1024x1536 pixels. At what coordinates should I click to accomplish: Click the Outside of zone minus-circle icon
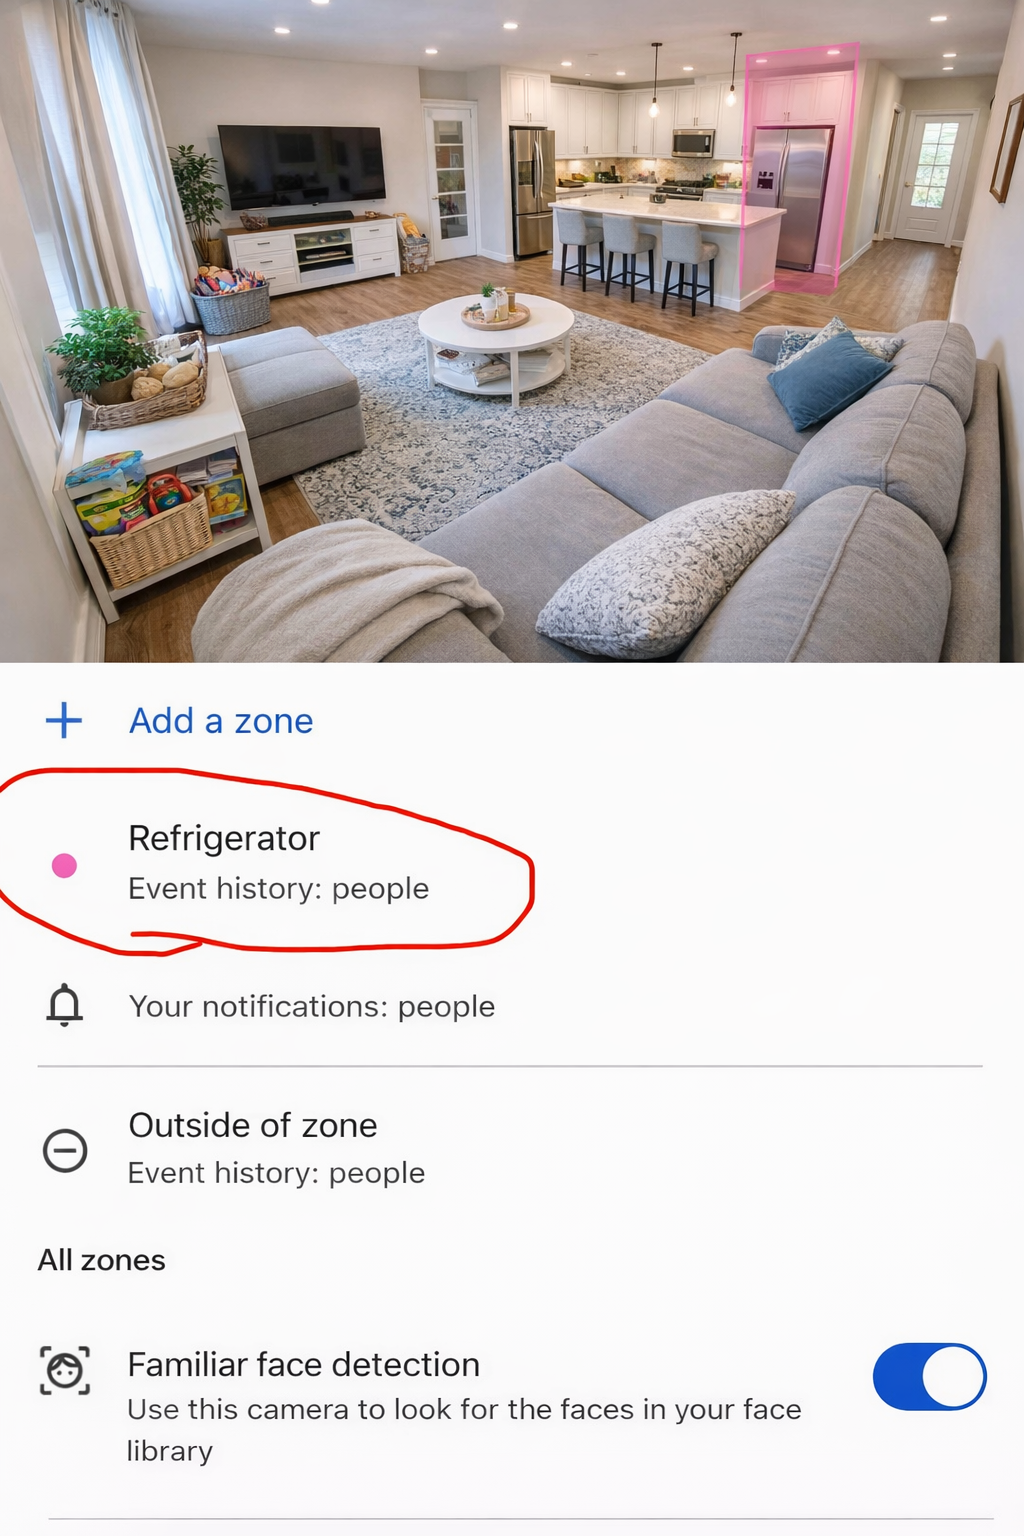(65, 1150)
